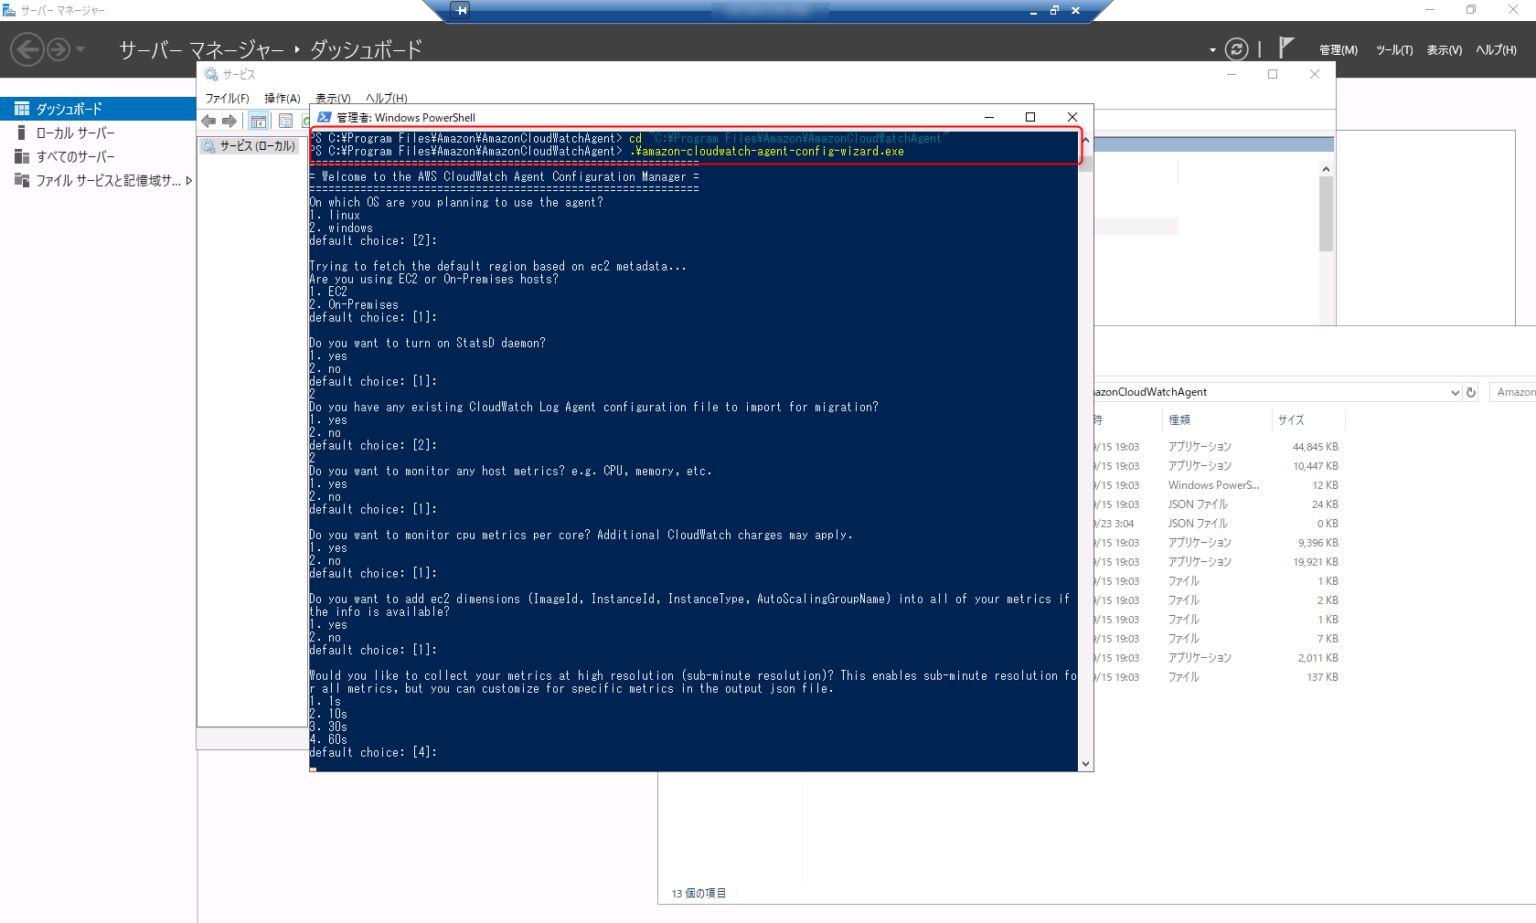The image size is (1536, 923).
Task: Click the PowerShell icon in the title bar
Action: (x=325, y=117)
